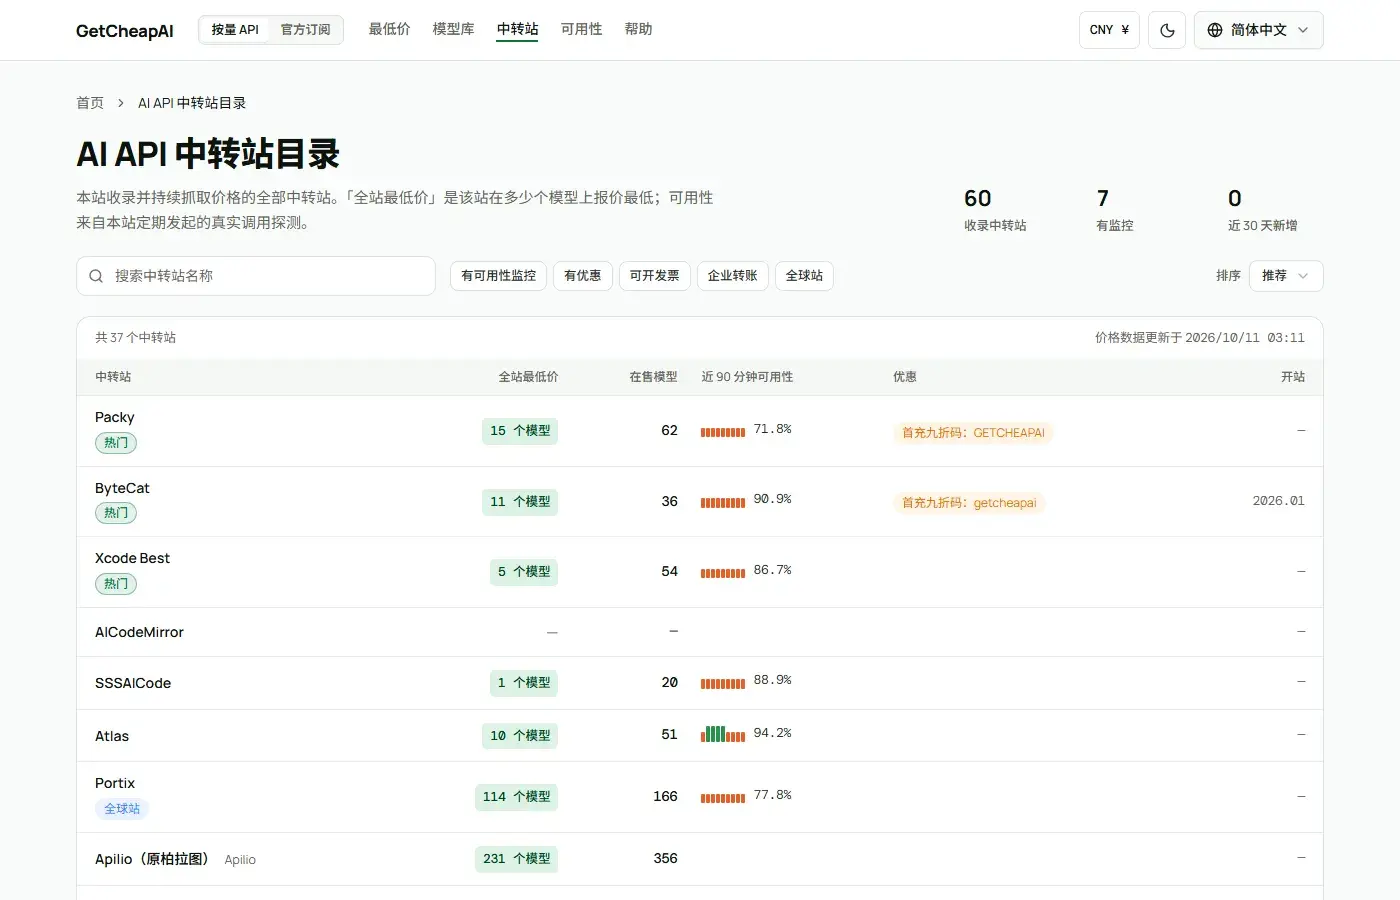
Task: Toggle 全球站 filter chip
Action: (804, 276)
